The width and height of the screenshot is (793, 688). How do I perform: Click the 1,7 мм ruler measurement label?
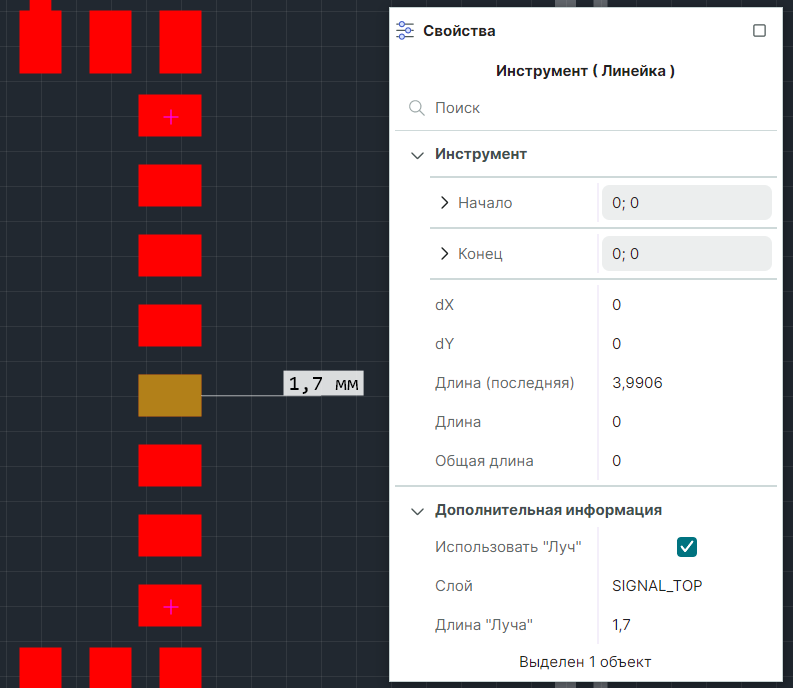point(323,383)
